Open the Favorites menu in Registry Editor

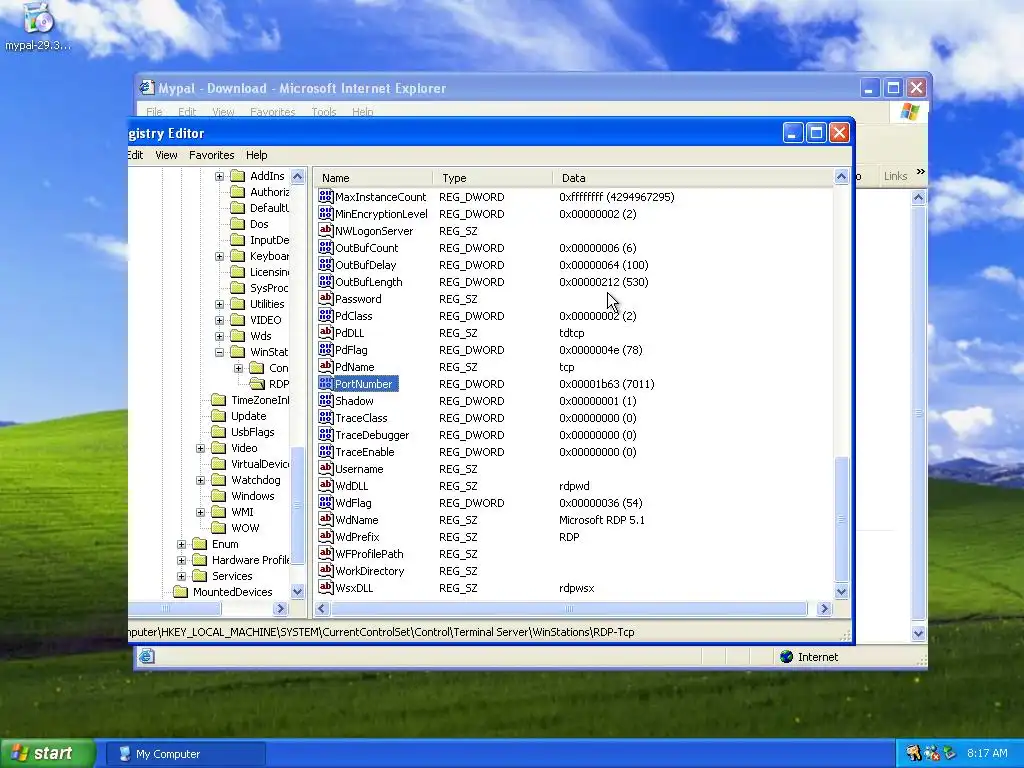point(212,155)
